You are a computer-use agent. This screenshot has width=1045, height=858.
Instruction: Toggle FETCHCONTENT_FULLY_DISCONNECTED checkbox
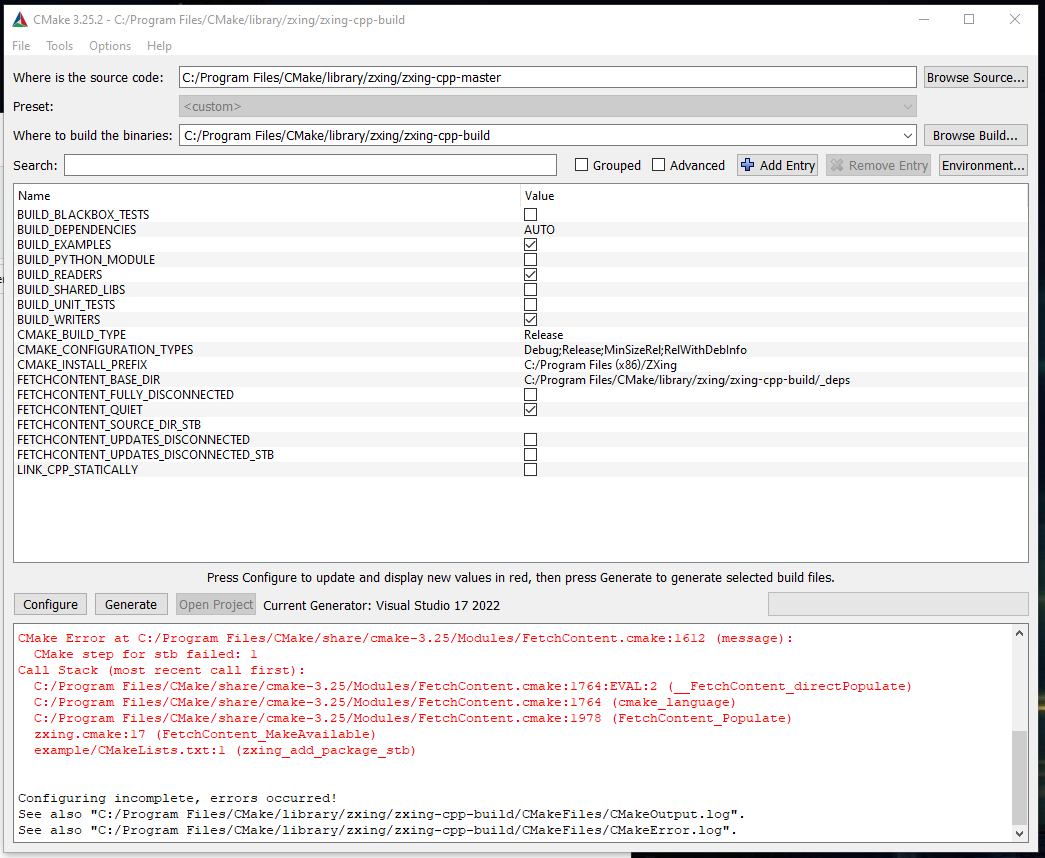(530, 395)
